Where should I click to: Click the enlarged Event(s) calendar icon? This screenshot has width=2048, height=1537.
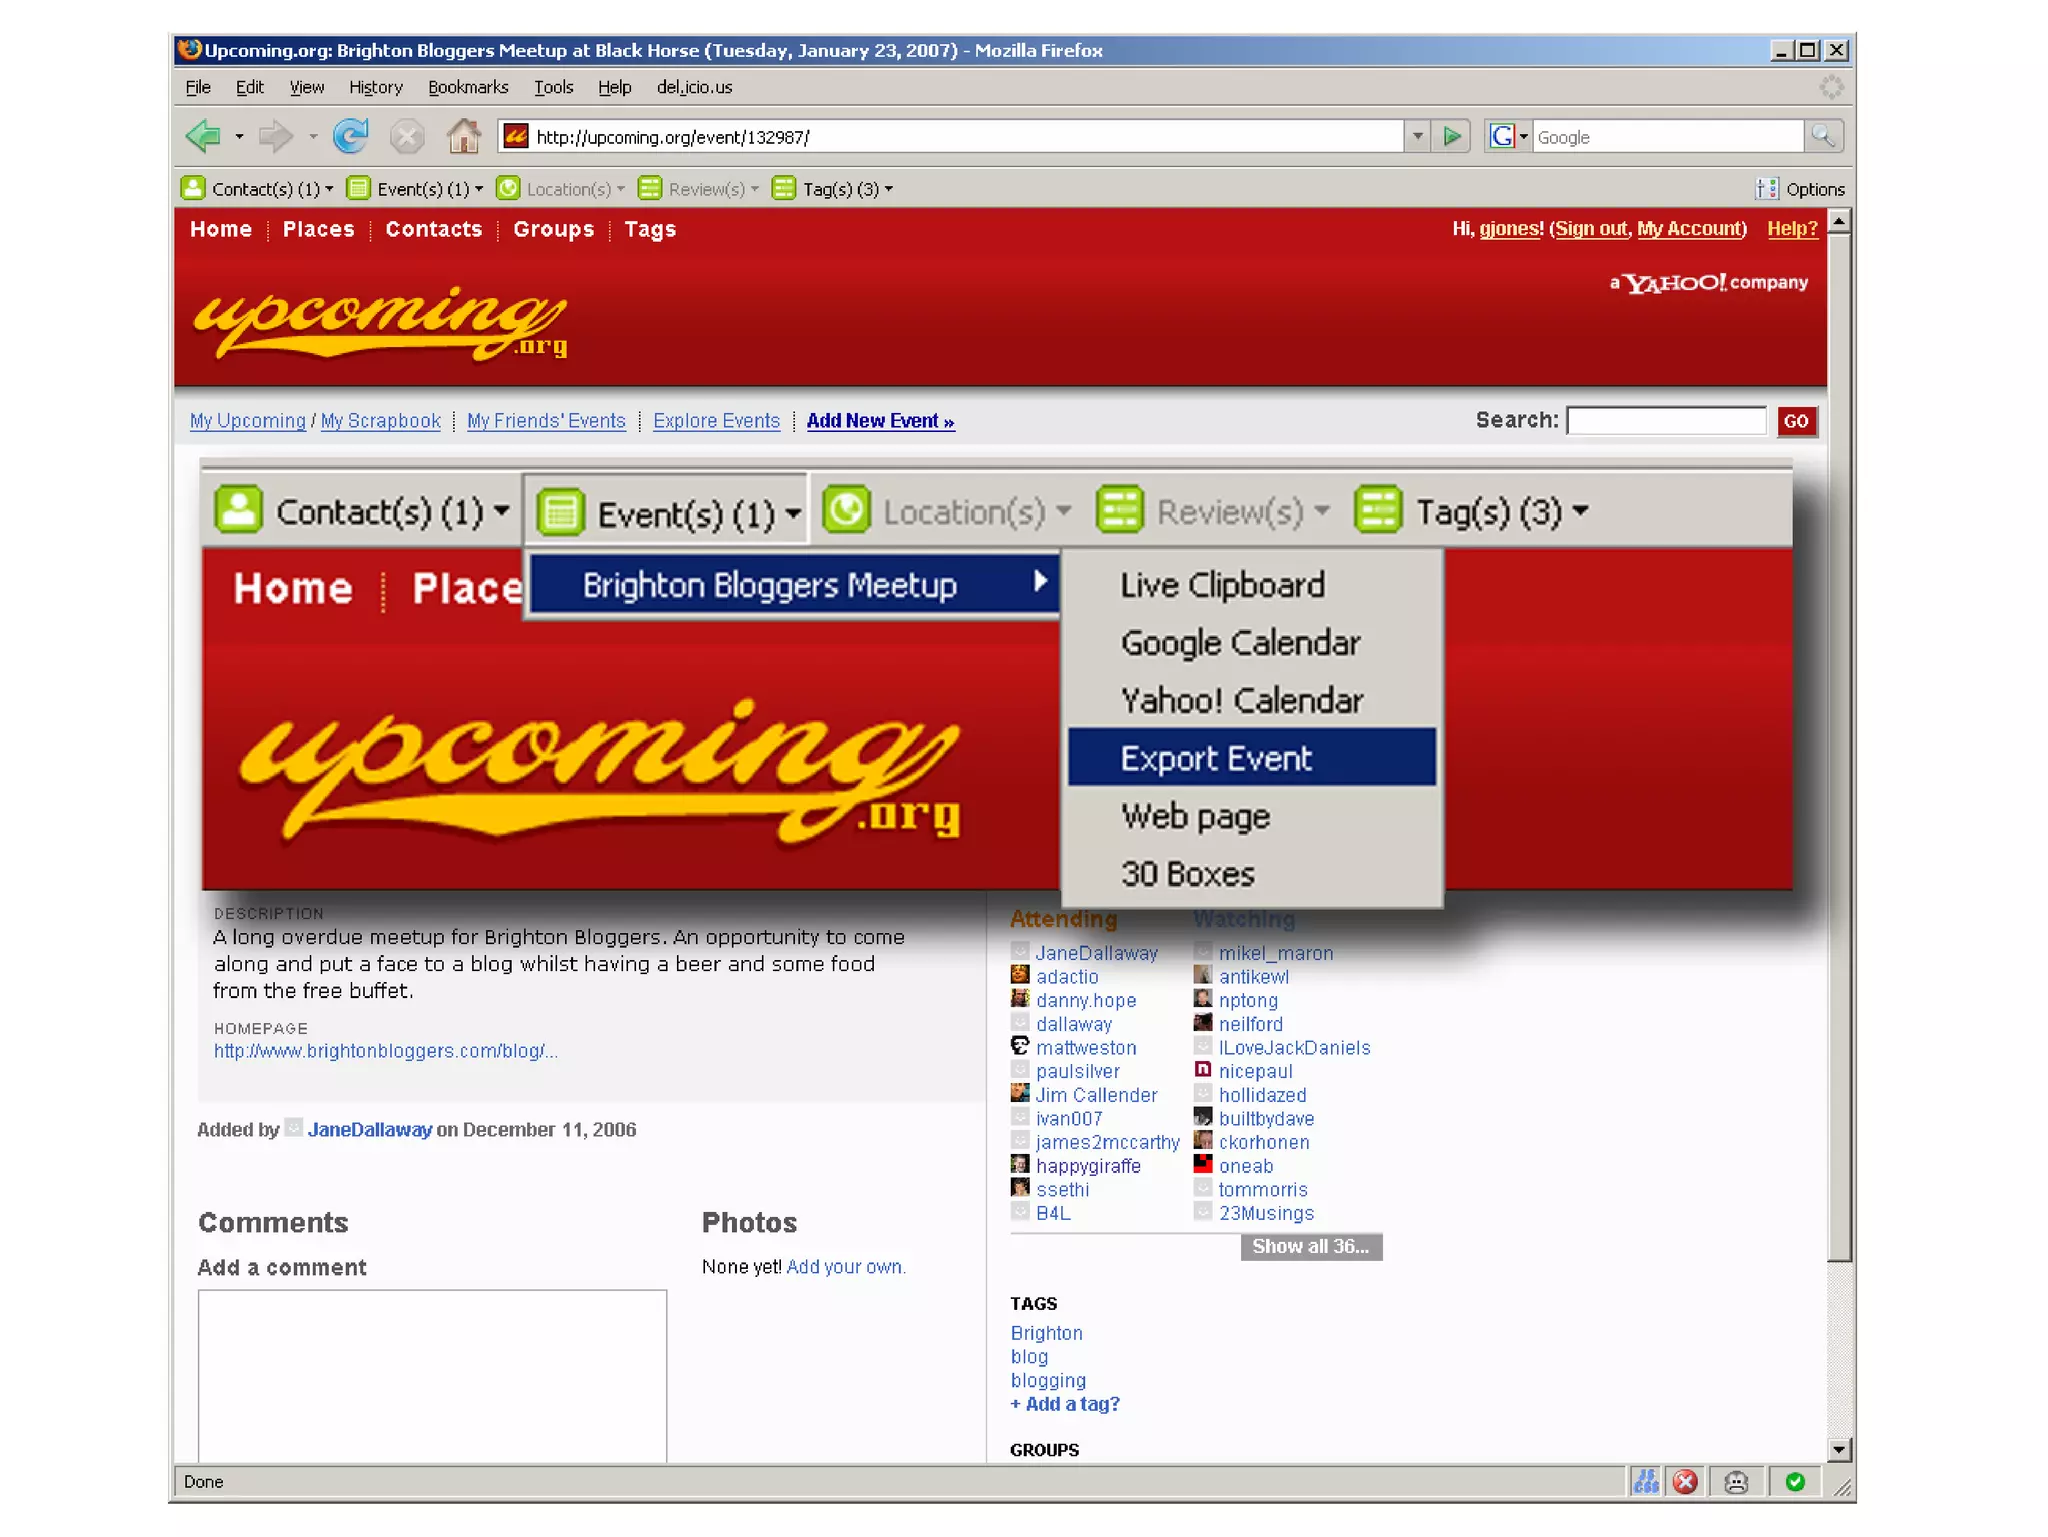pyautogui.click(x=560, y=512)
